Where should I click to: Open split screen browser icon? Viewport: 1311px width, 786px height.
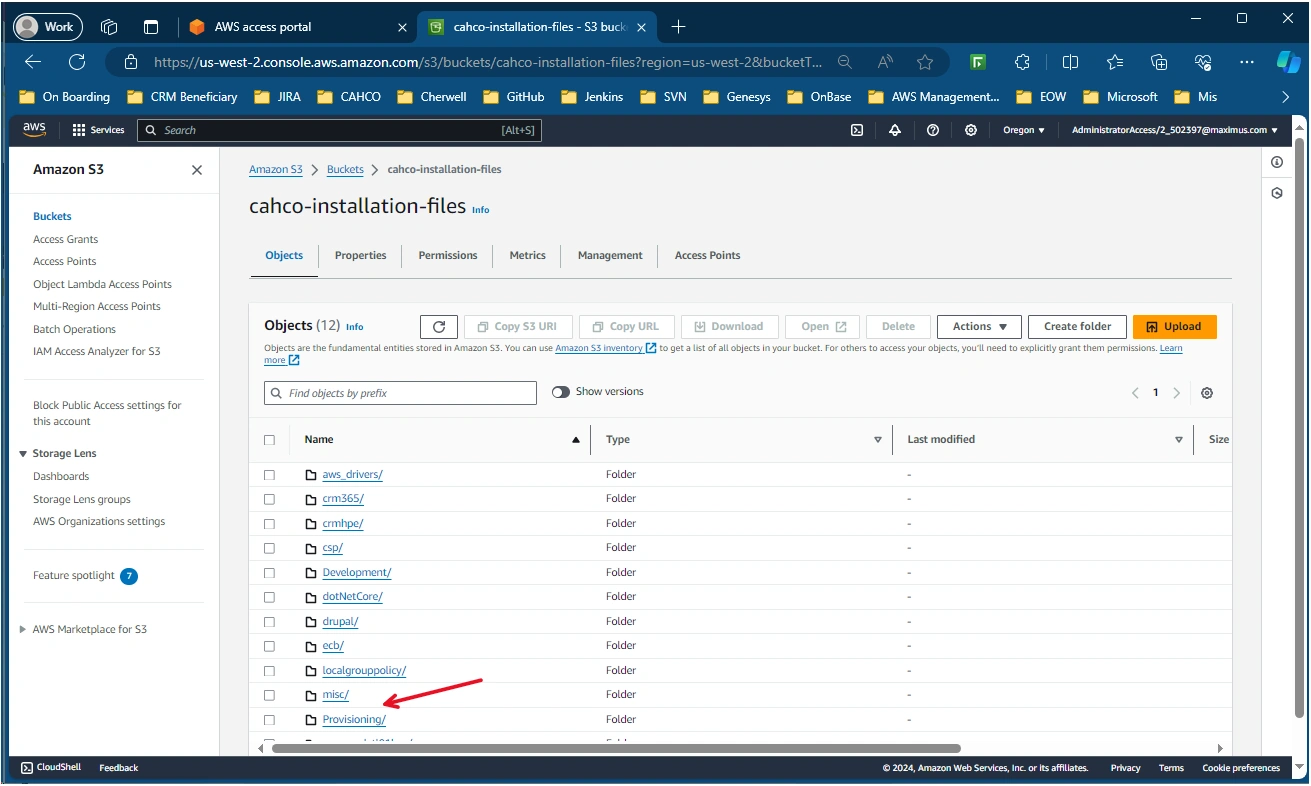pyautogui.click(x=1070, y=62)
